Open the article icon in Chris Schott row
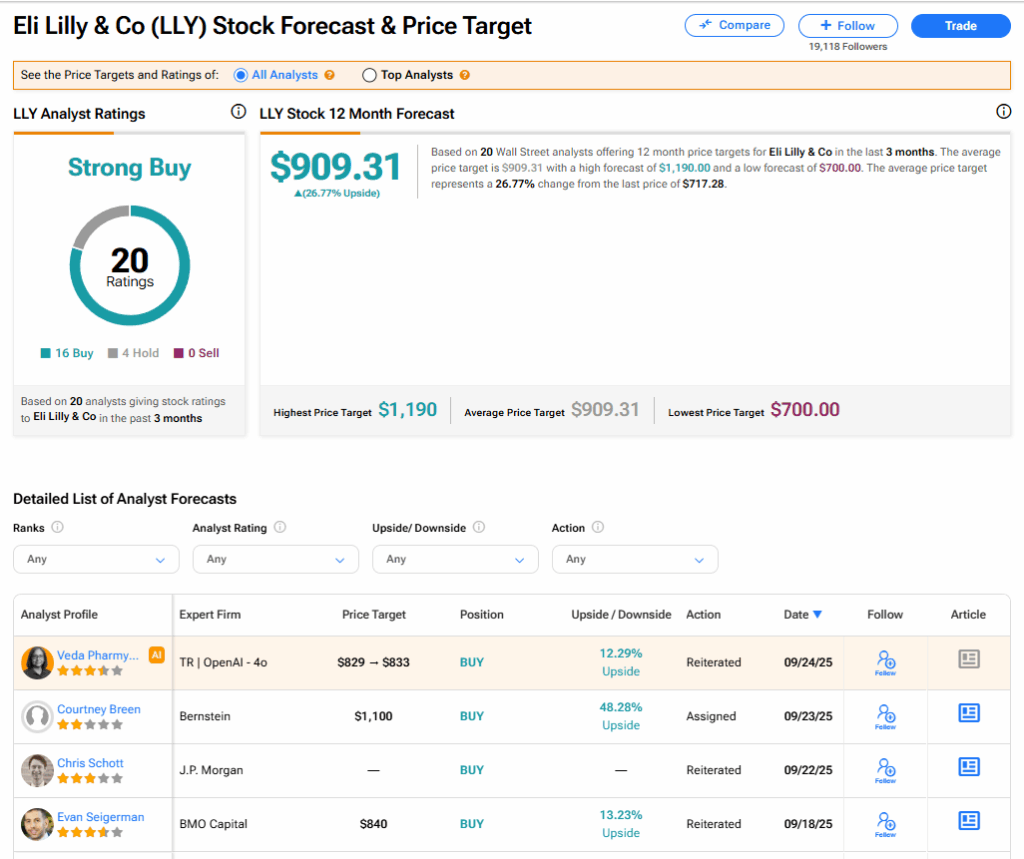The height and width of the screenshot is (859, 1024). (968, 767)
